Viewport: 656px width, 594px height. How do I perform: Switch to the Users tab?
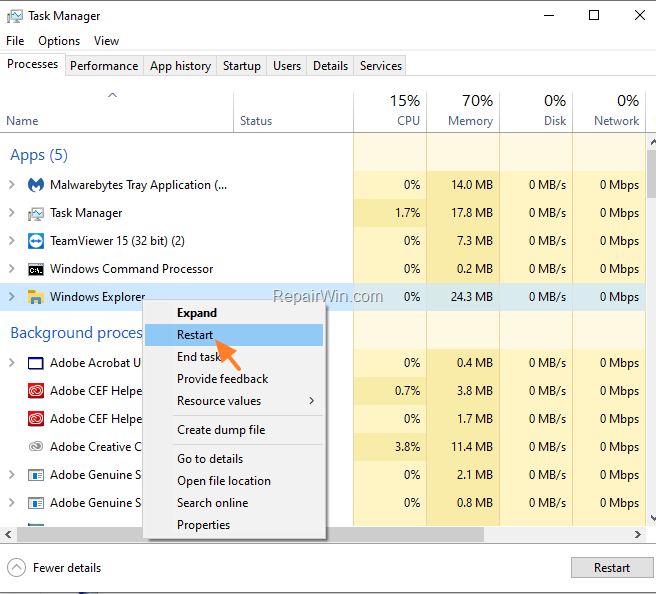pos(287,66)
